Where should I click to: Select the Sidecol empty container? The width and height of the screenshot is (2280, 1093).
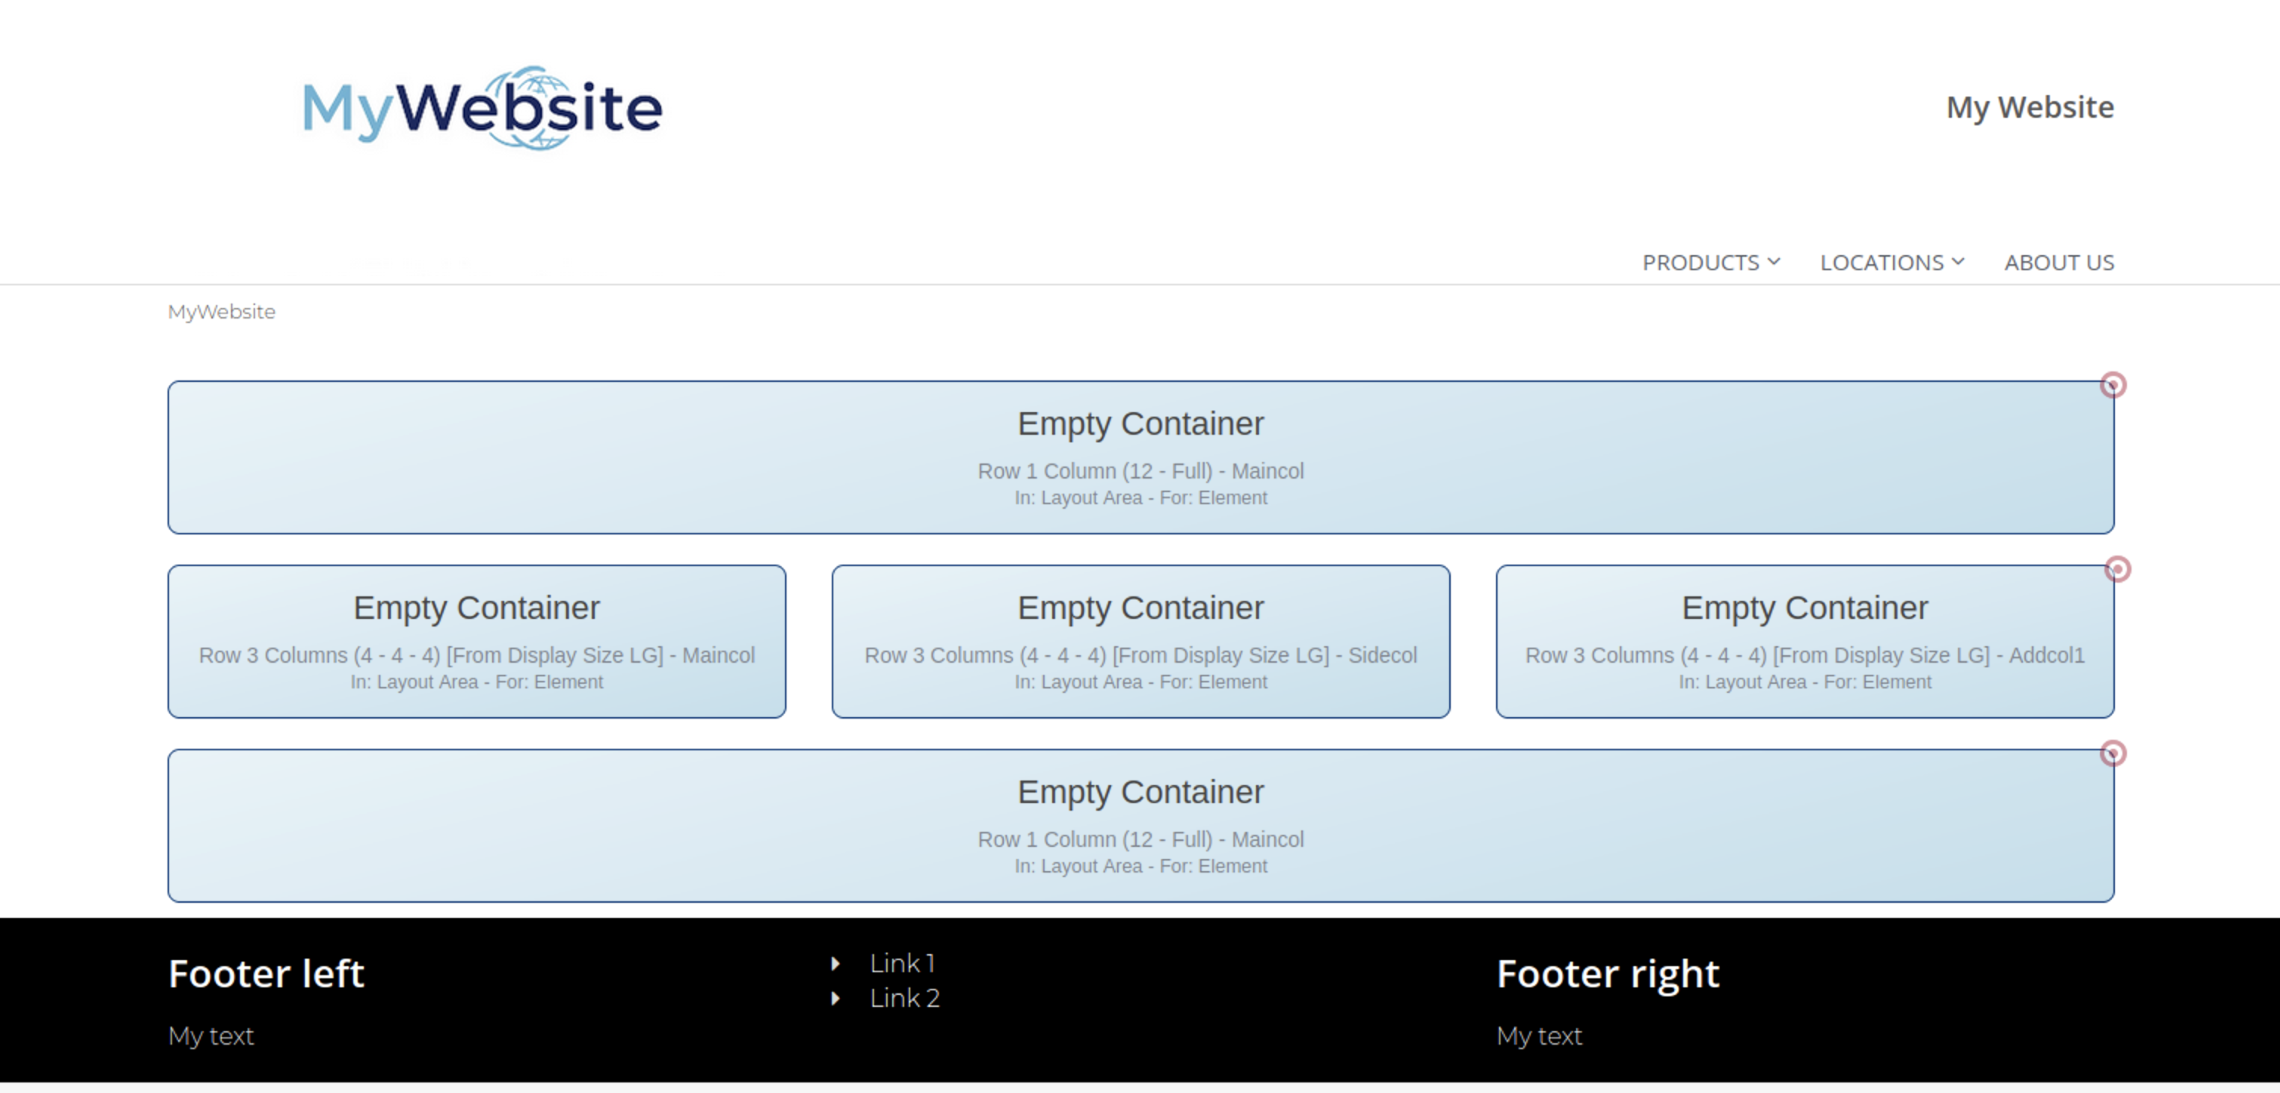[x=1140, y=640]
